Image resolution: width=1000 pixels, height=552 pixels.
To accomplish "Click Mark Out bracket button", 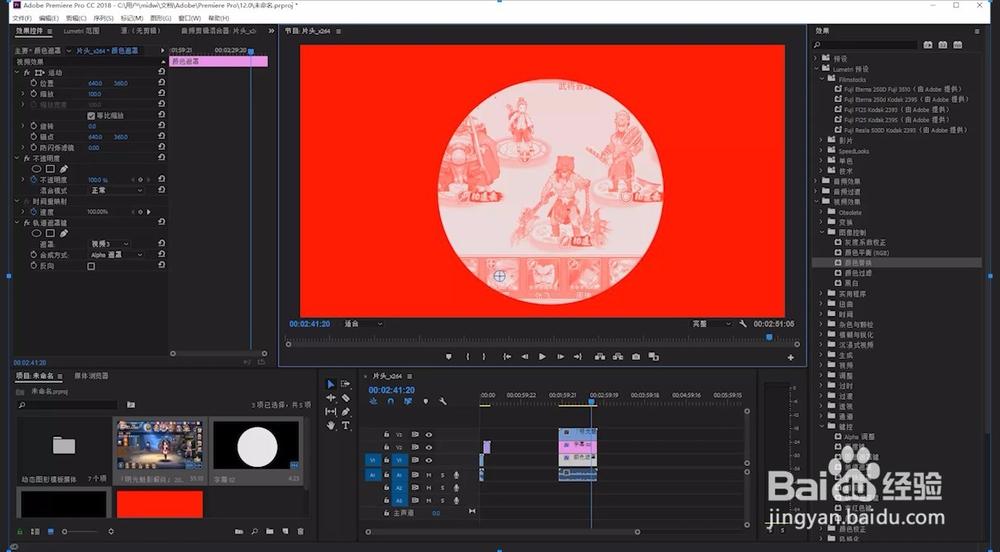I will coord(484,357).
